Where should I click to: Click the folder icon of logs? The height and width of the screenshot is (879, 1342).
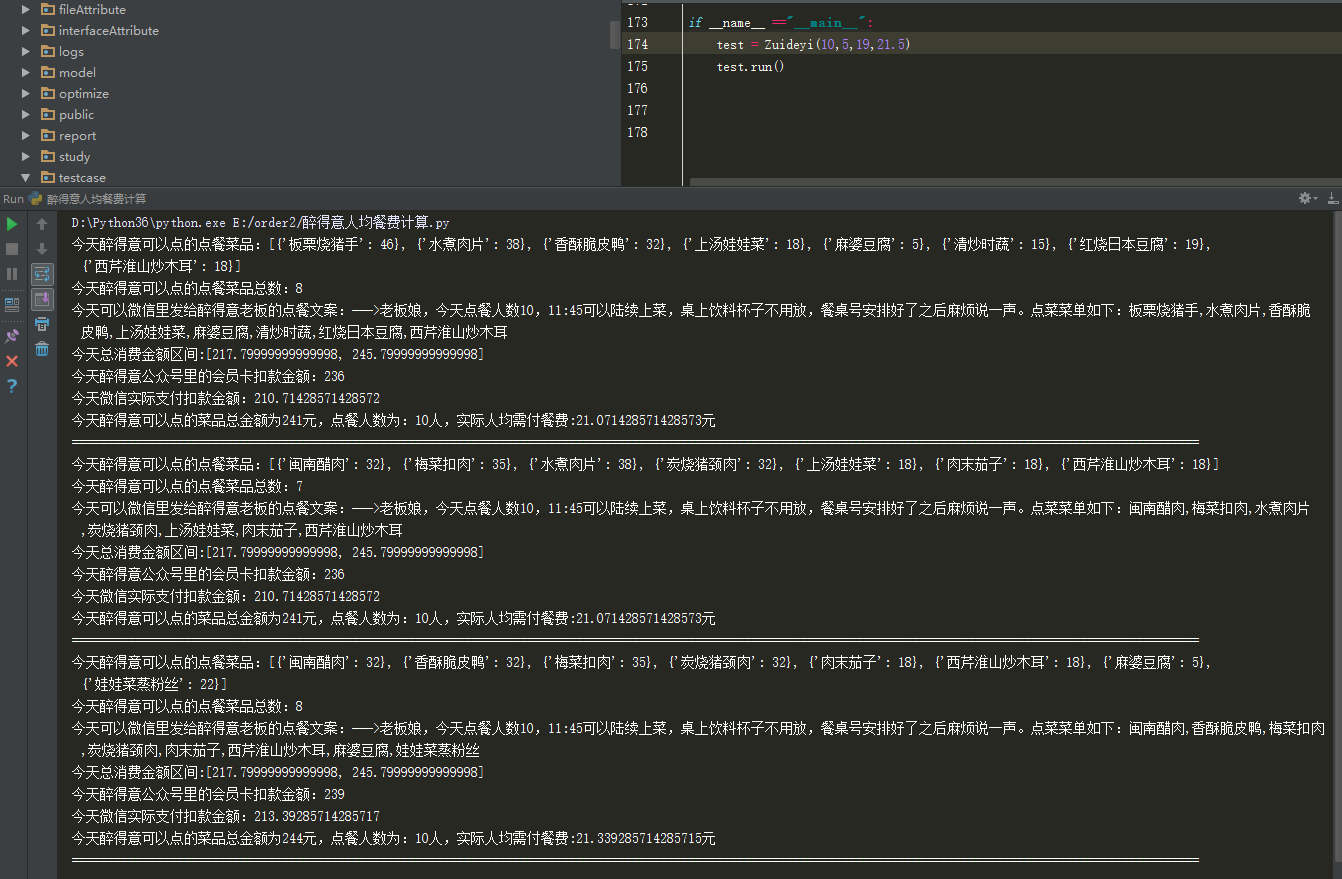point(48,51)
